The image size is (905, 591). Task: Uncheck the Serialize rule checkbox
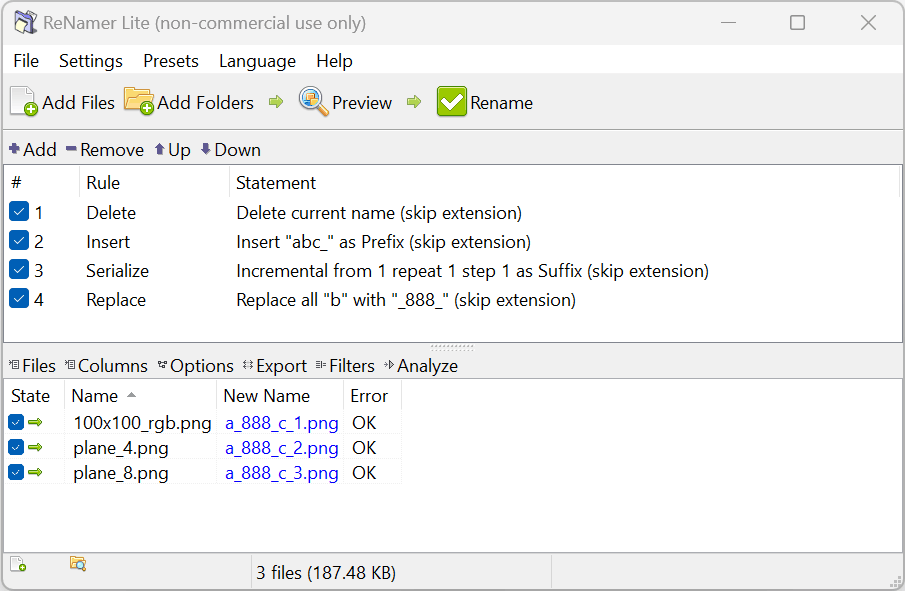[x=19, y=270]
